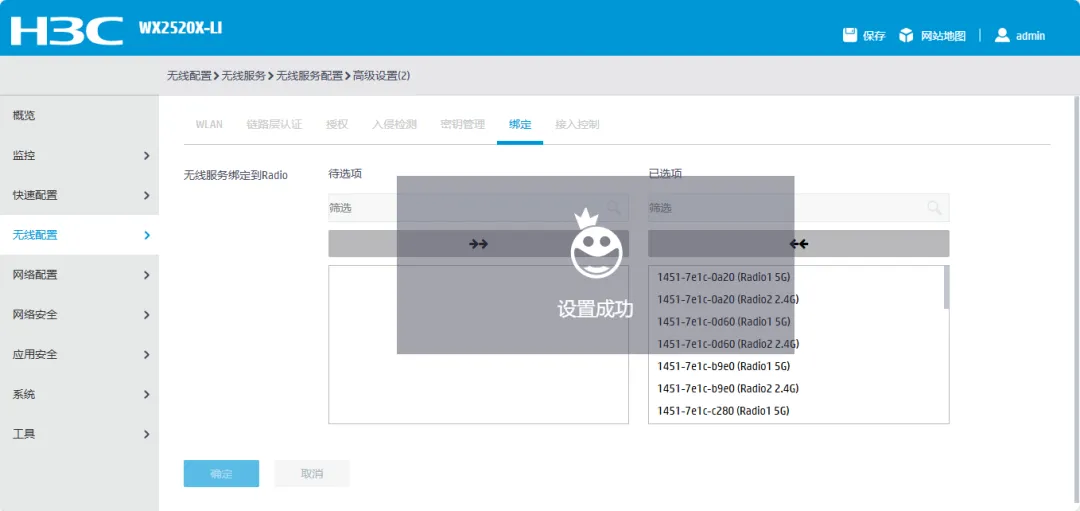
Task: Click the 确定 confirm button
Action: coord(221,474)
